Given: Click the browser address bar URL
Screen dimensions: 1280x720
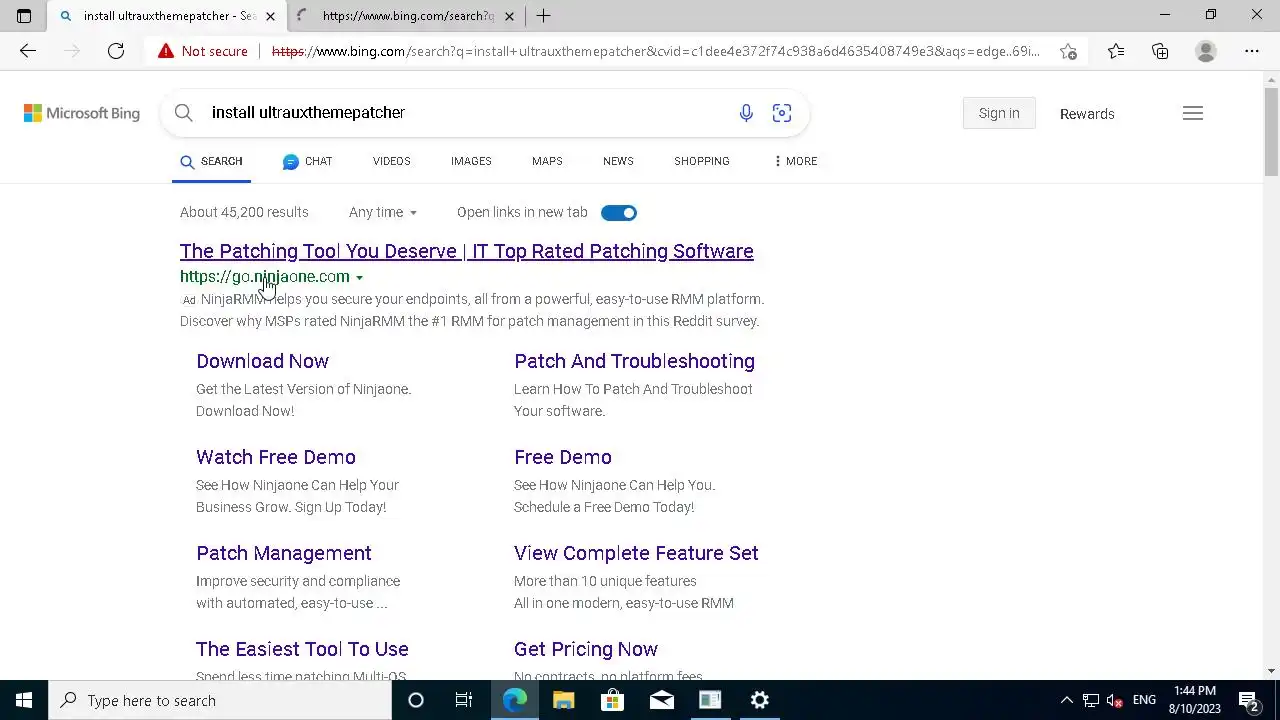Looking at the screenshot, I should coord(655,51).
